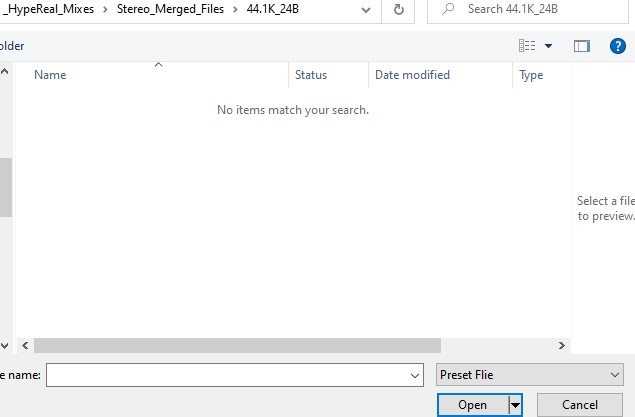Screen dimensions: 635x417
Task: Open the view options dropdown arrow
Action: pos(548,46)
